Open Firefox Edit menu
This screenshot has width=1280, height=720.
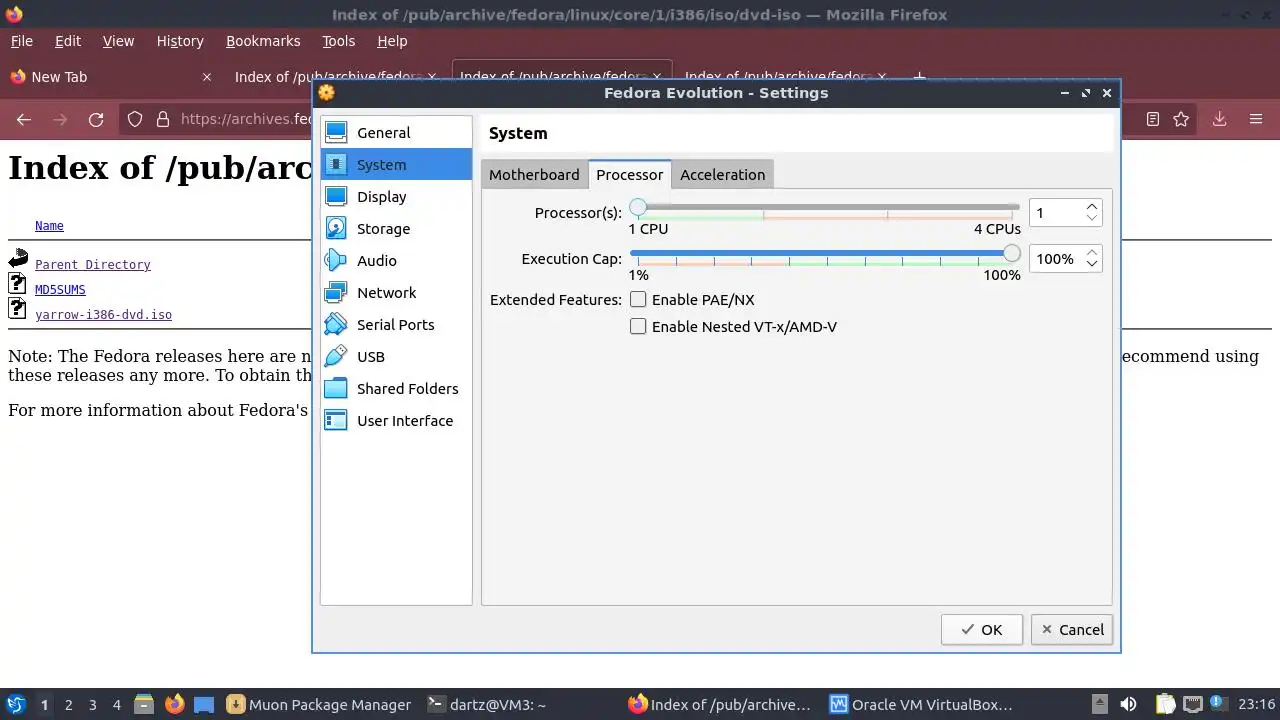tap(68, 41)
